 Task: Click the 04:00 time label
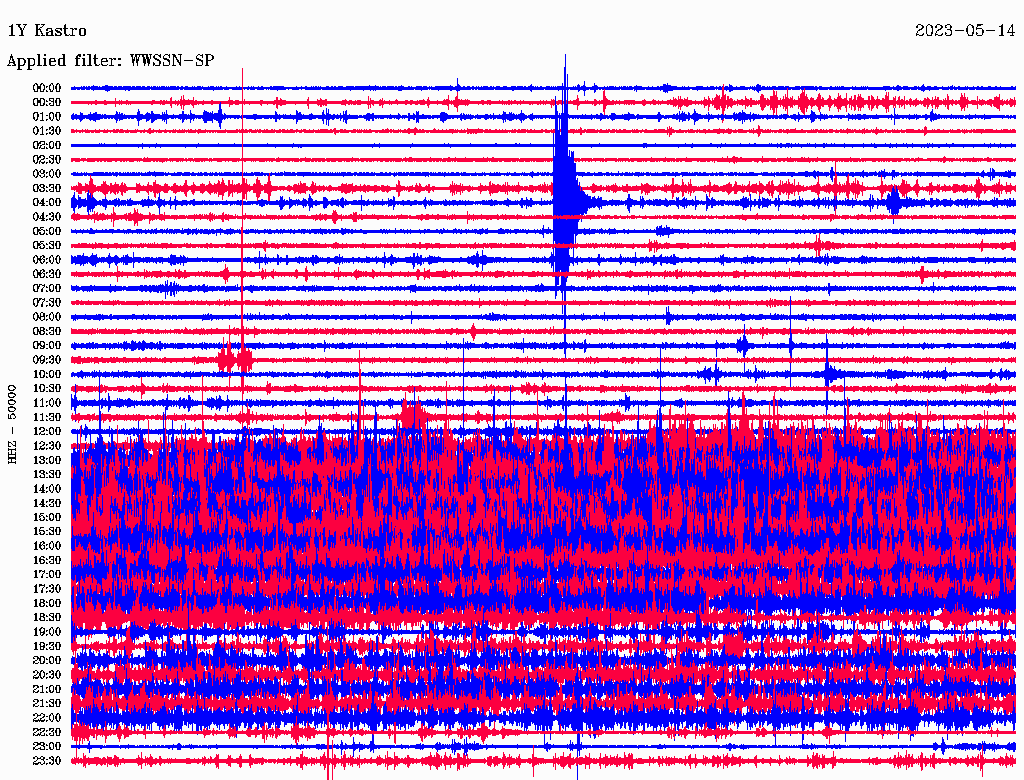[x=47, y=203]
